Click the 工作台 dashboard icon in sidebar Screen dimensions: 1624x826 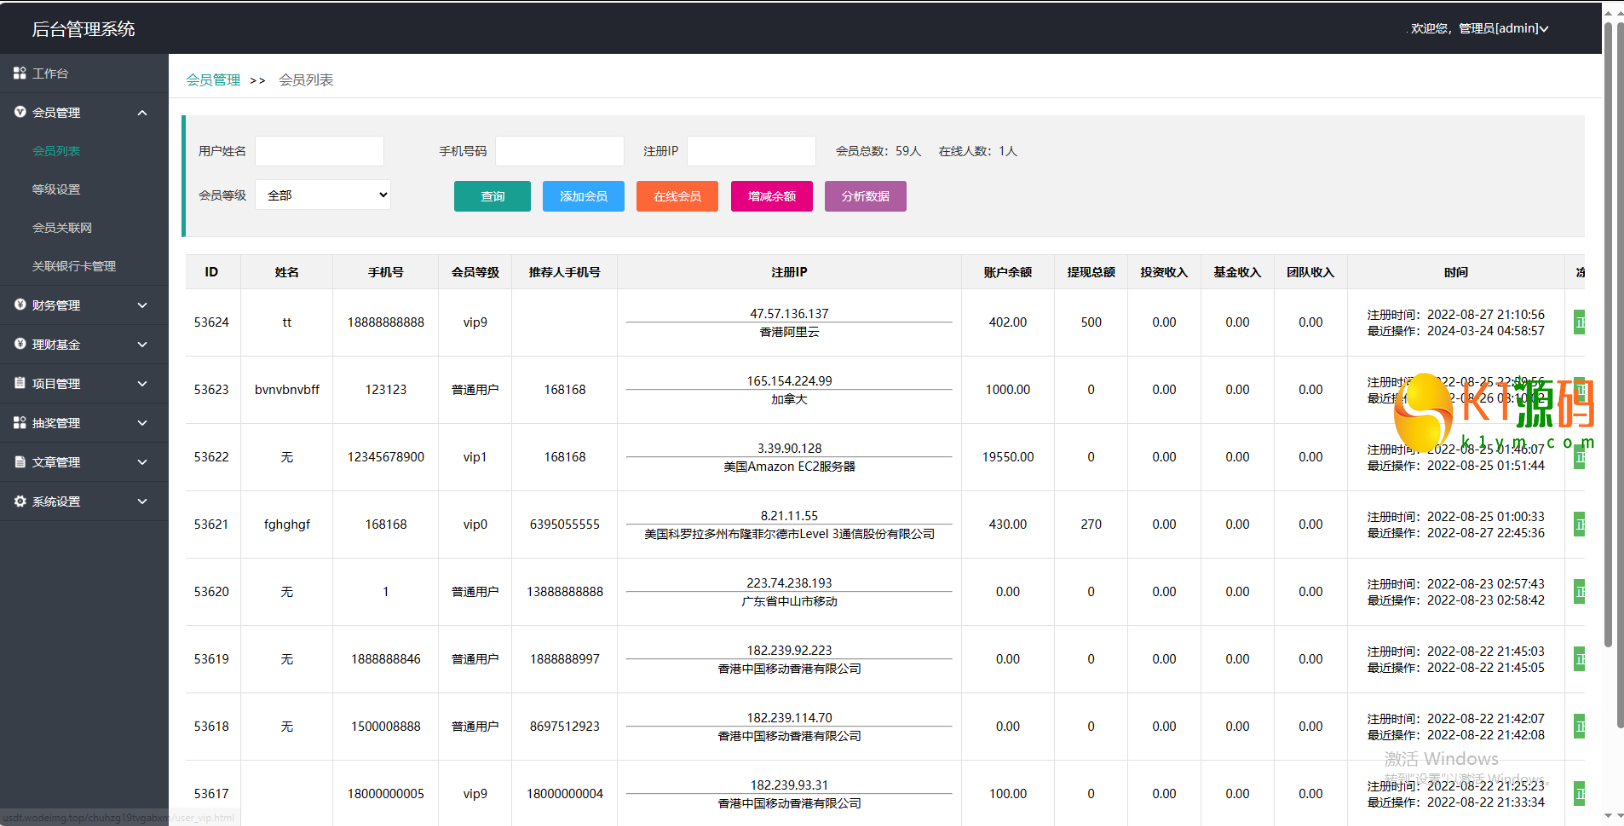click(19, 73)
